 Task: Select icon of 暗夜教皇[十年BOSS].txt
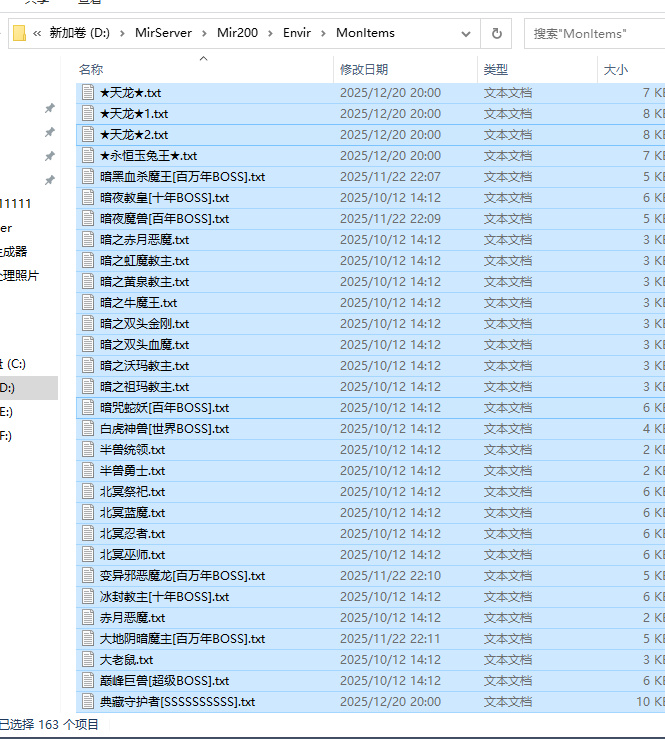coord(88,197)
